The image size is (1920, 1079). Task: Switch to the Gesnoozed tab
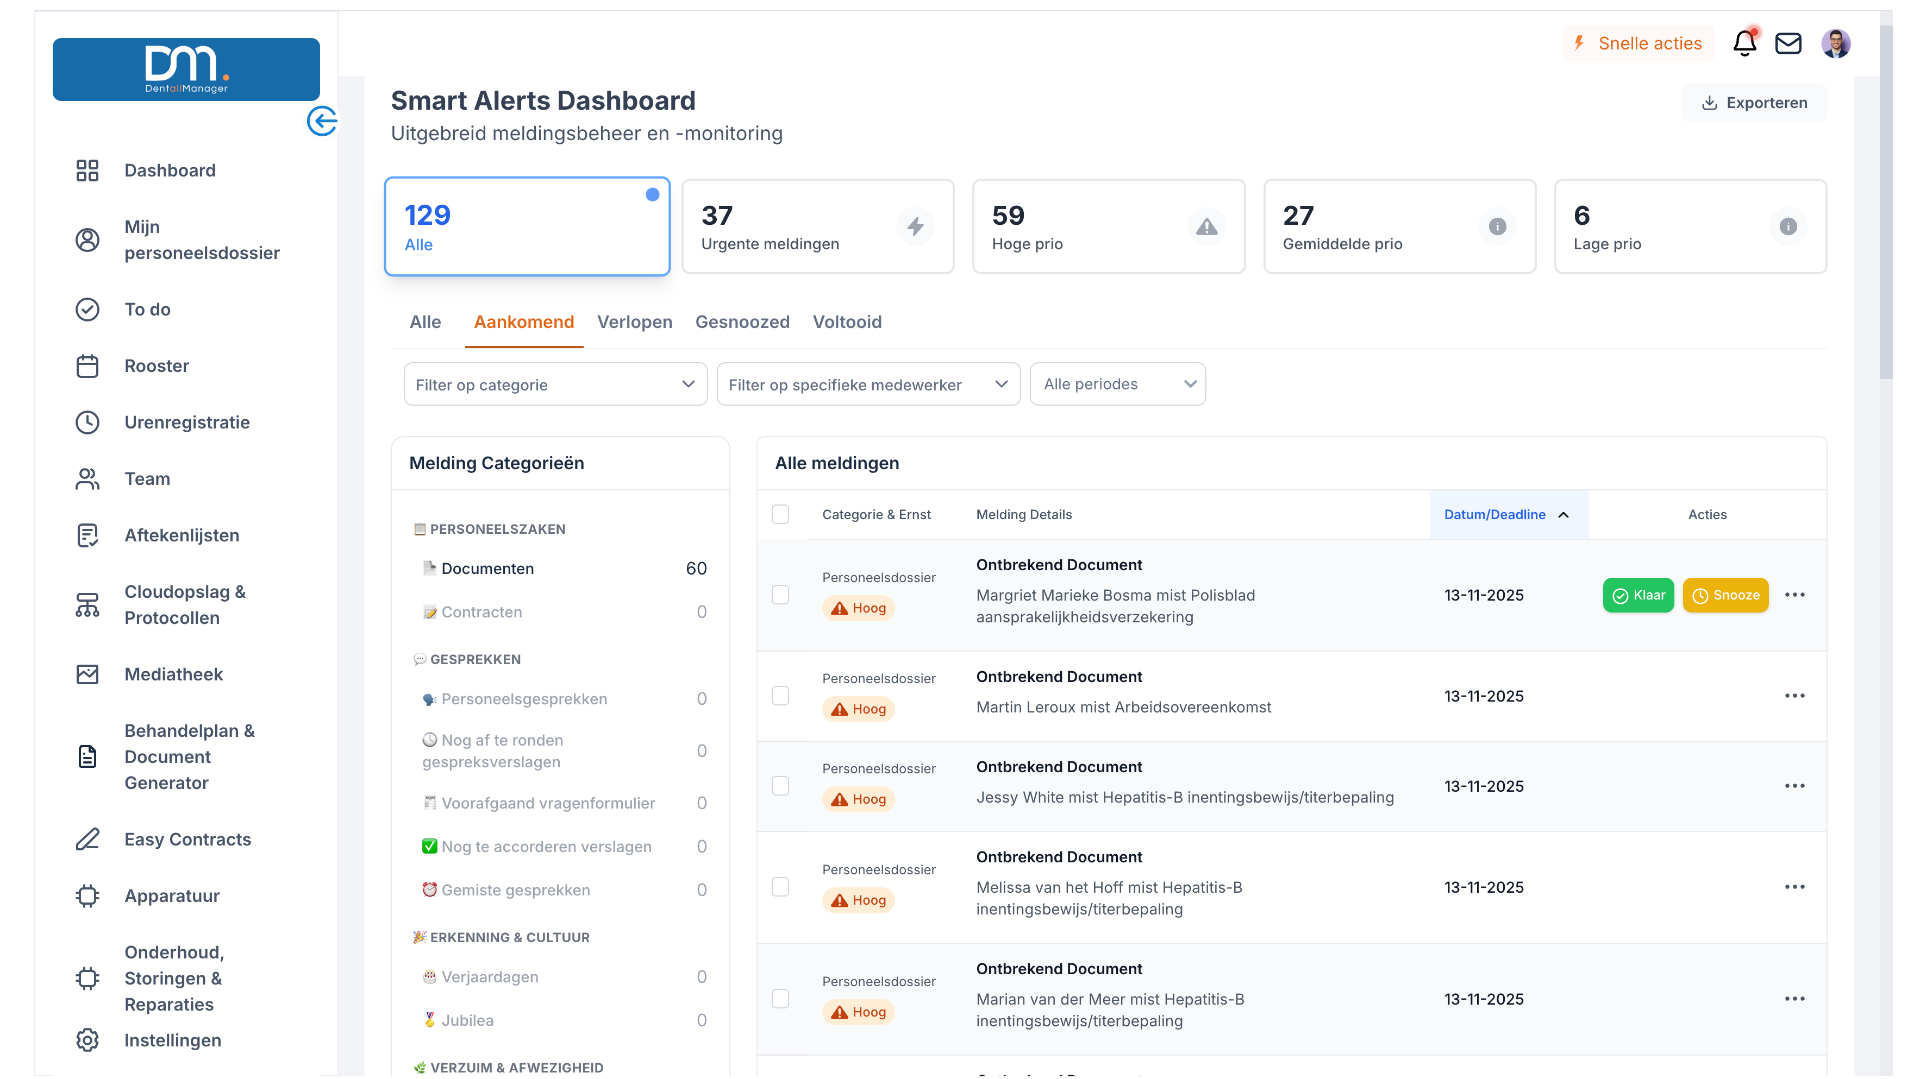point(742,322)
